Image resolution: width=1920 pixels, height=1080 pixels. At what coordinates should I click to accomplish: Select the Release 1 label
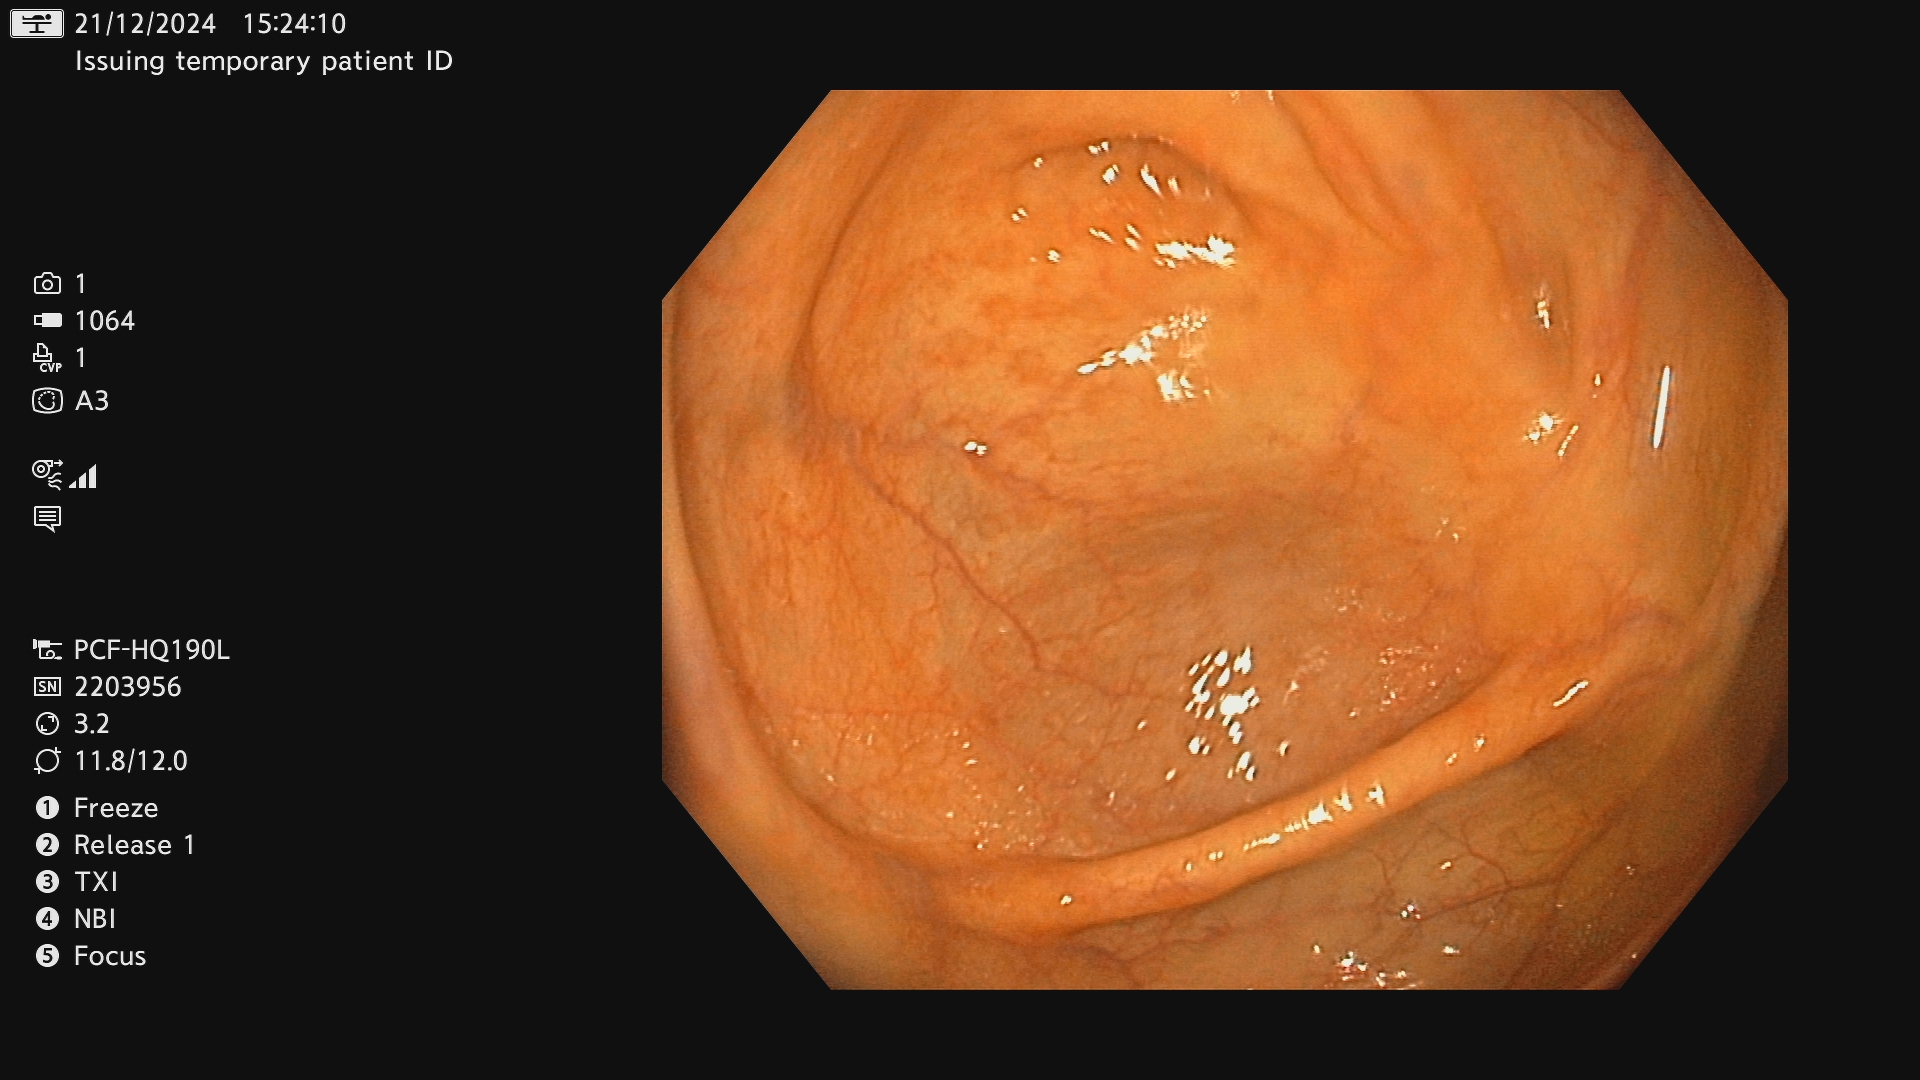134,845
